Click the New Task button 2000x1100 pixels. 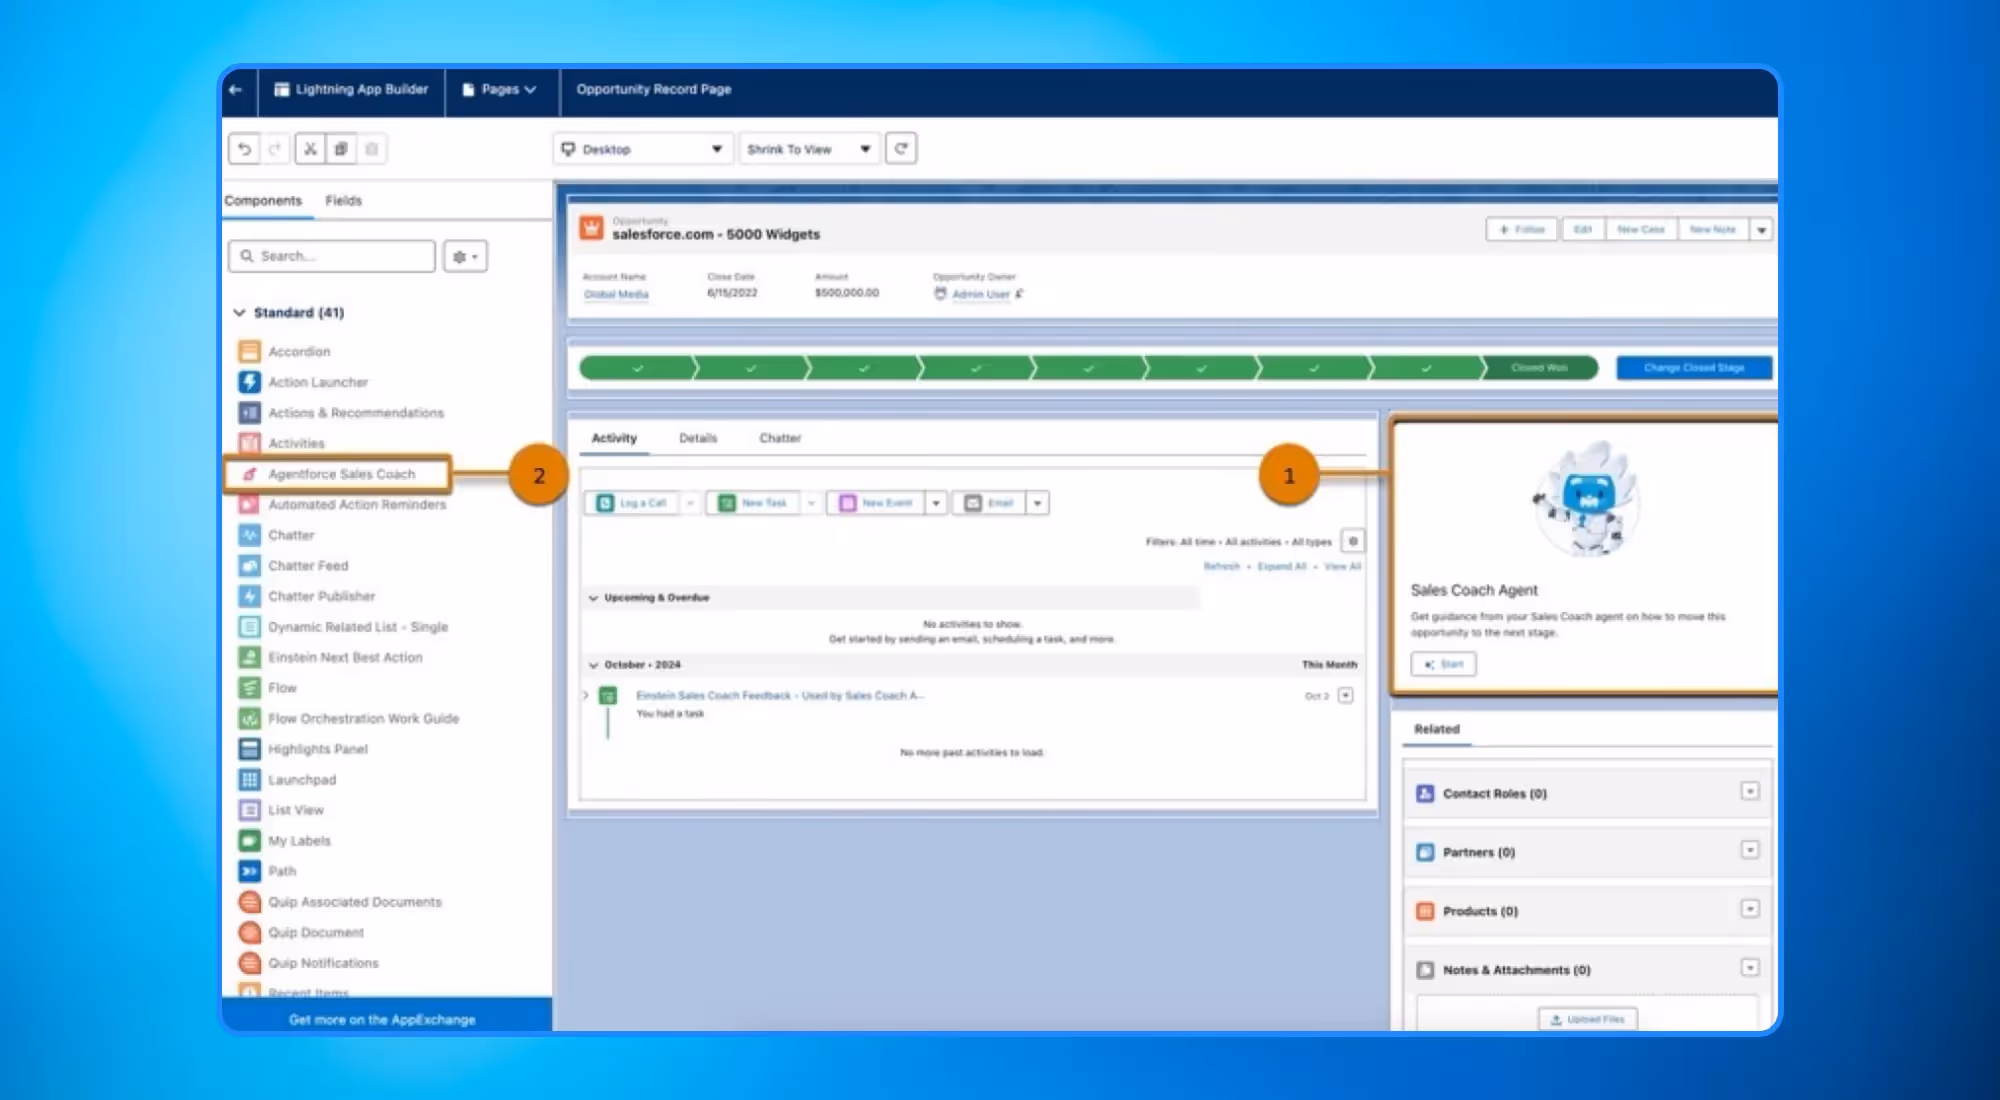tap(754, 503)
